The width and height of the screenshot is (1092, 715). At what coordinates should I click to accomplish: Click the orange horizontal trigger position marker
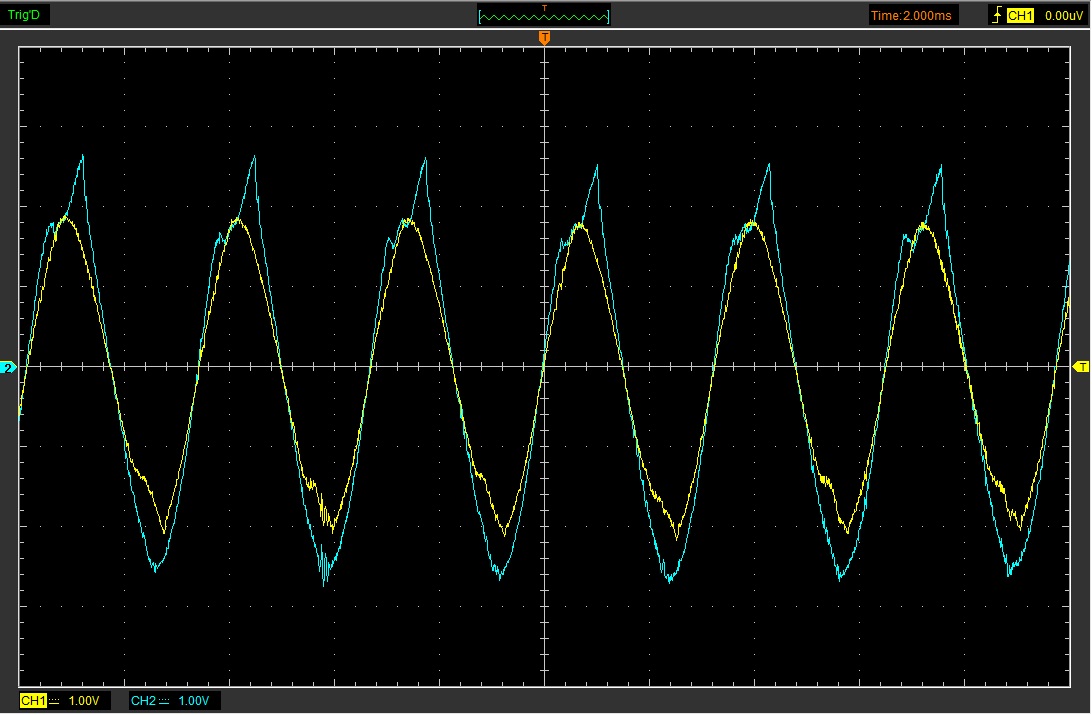click(544, 38)
